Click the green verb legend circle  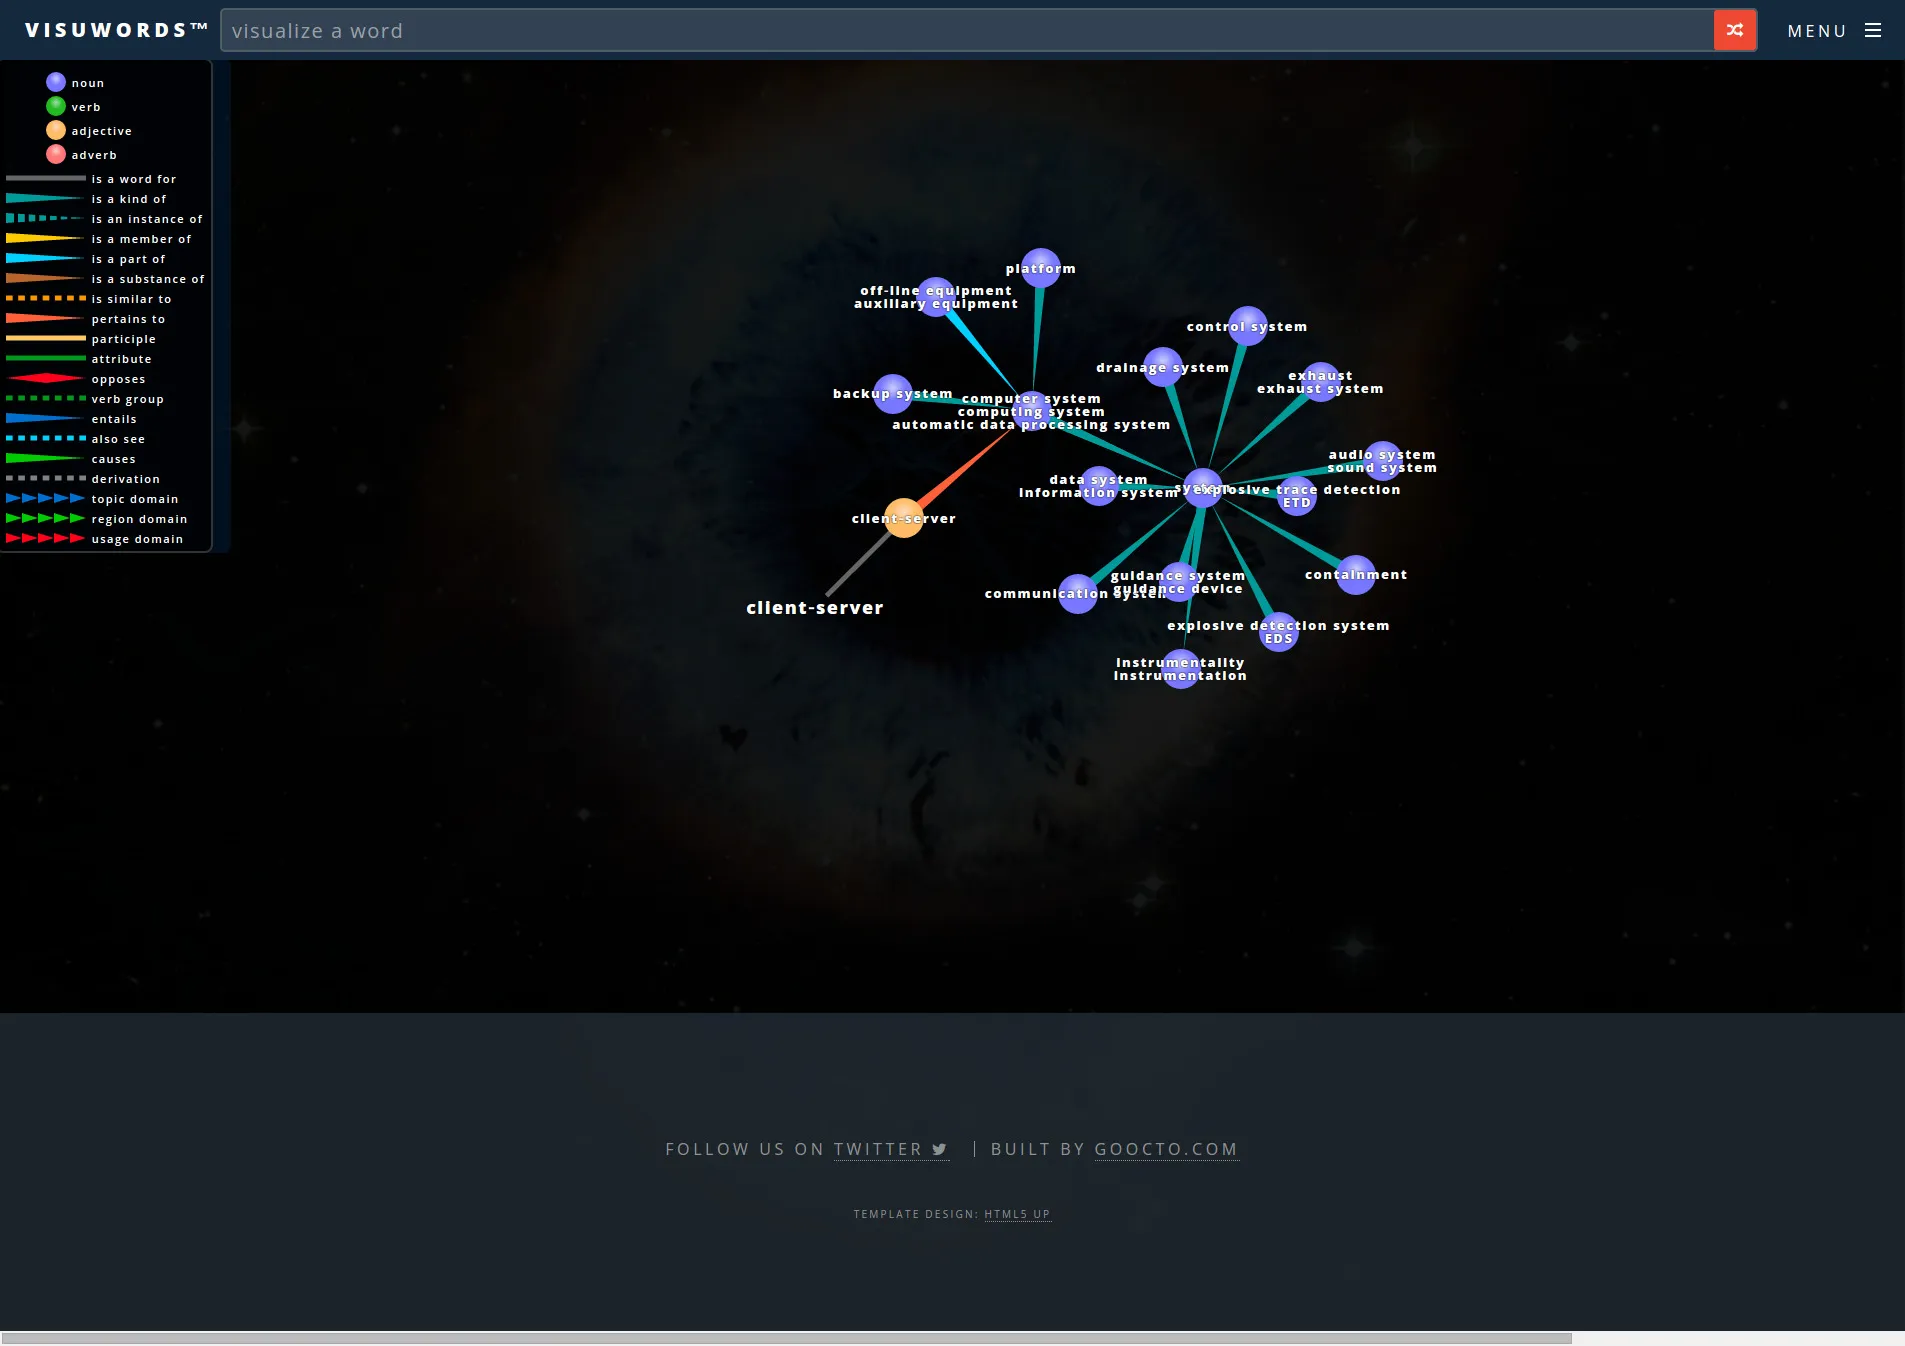tap(55, 105)
